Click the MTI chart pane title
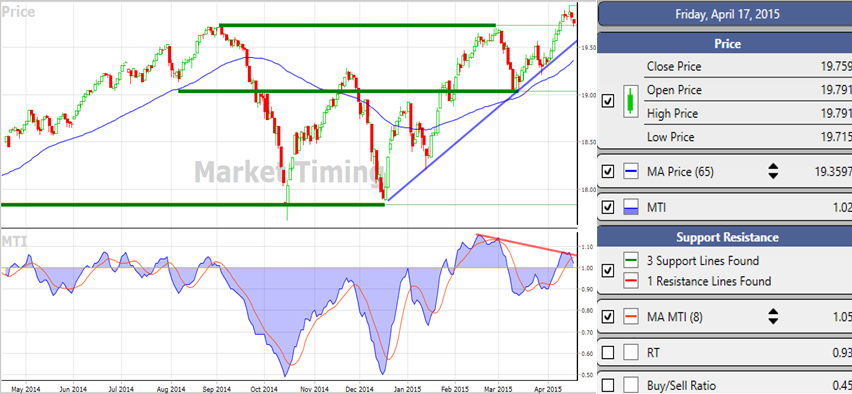 pyautogui.click(x=15, y=241)
